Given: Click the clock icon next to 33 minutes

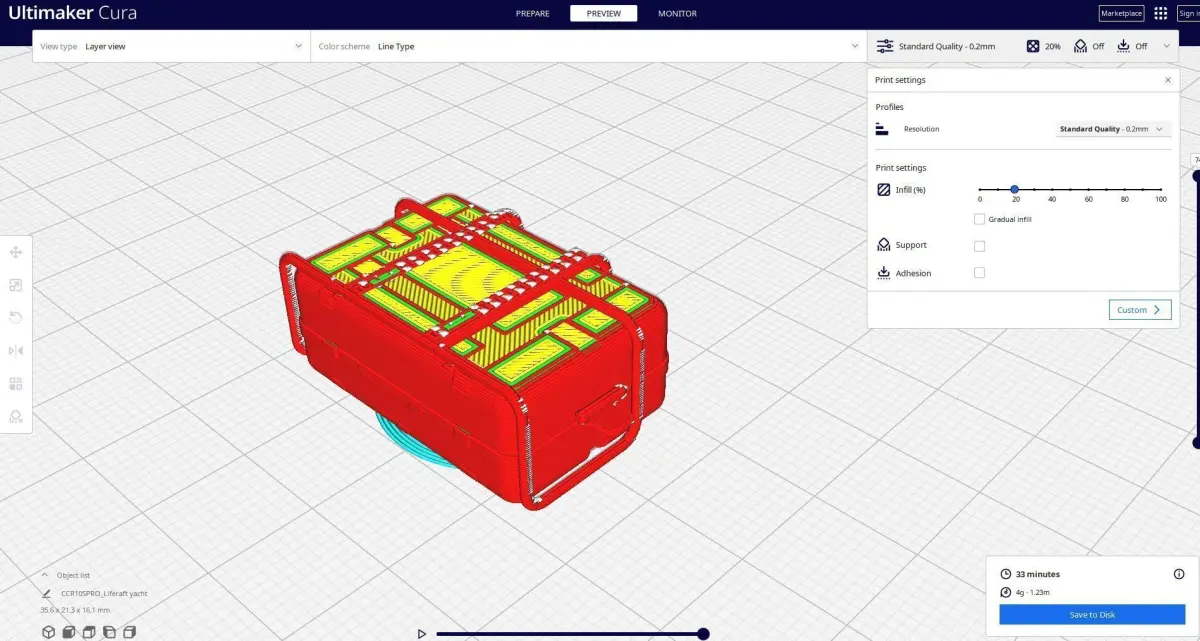Looking at the screenshot, I should pos(1006,574).
